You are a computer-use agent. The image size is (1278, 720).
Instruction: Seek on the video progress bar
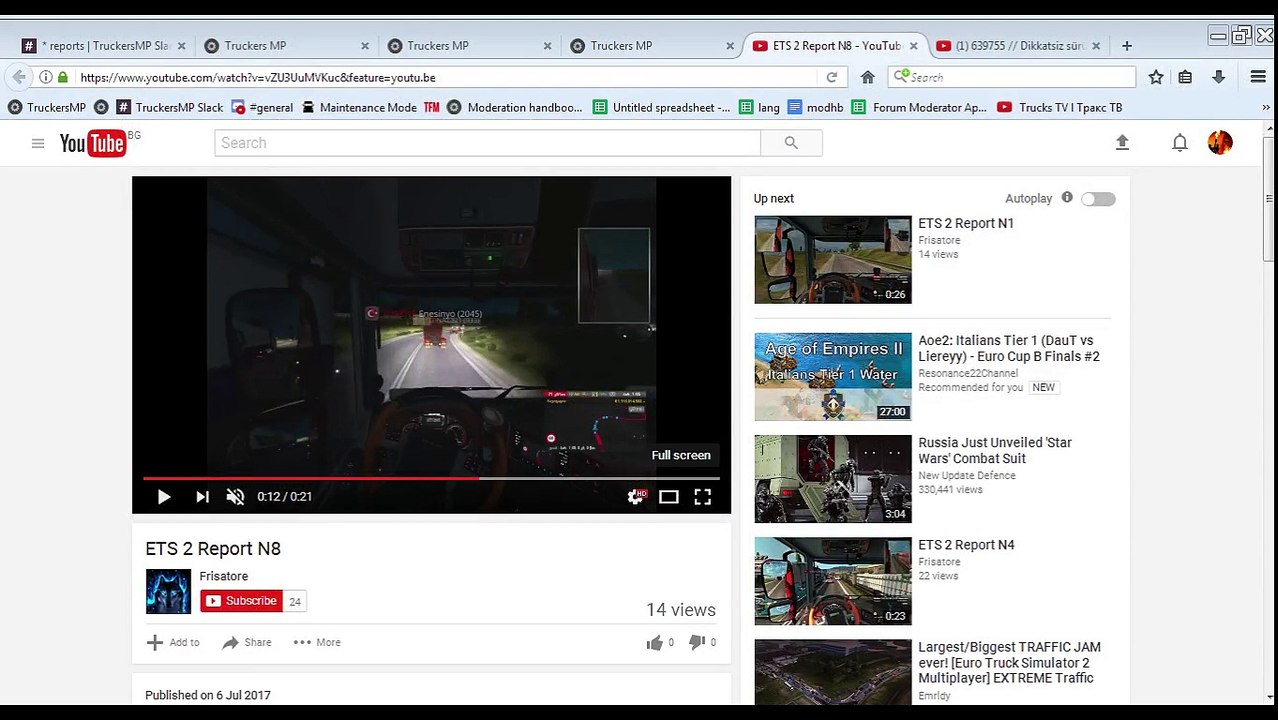pyautogui.click(x=431, y=478)
